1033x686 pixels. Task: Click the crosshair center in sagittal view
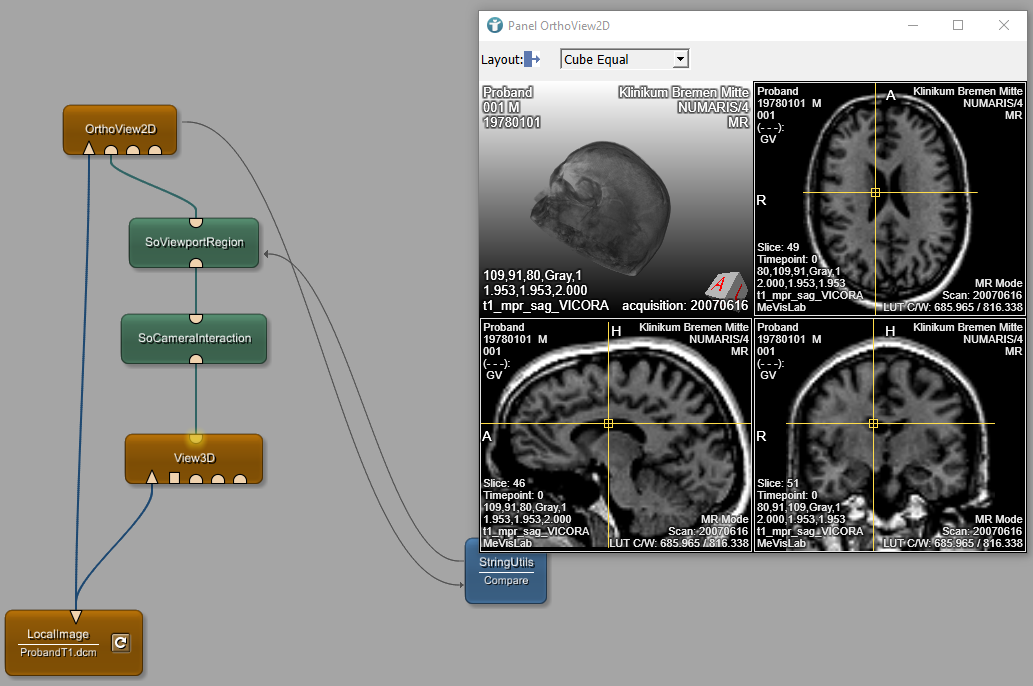click(608, 424)
